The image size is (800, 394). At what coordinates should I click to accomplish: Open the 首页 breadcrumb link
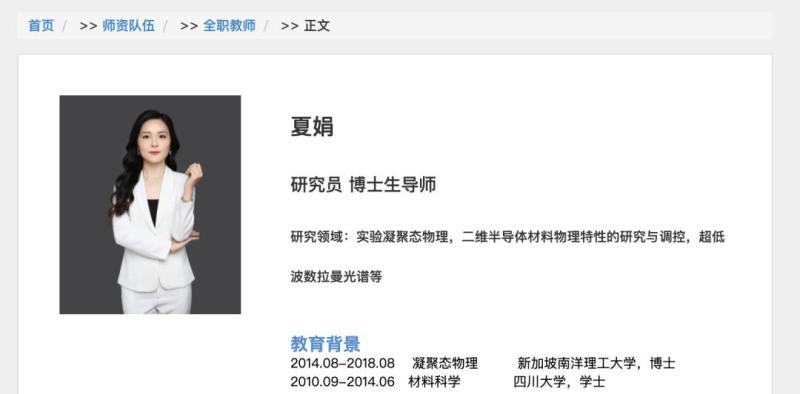pyautogui.click(x=41, y=26)
